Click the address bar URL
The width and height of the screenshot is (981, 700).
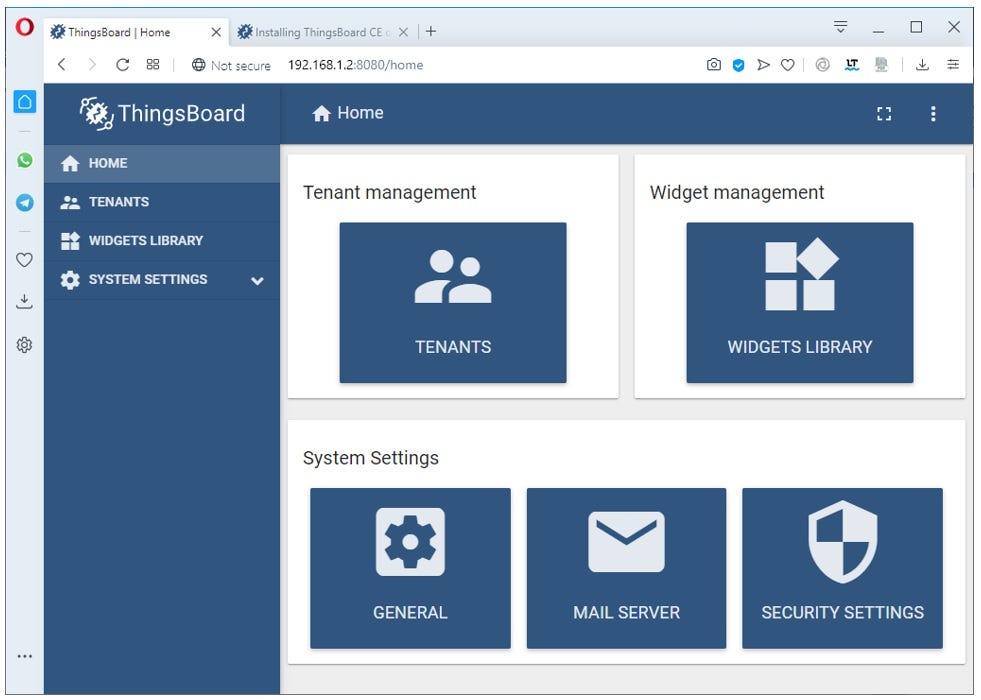(x=355, y=65)
